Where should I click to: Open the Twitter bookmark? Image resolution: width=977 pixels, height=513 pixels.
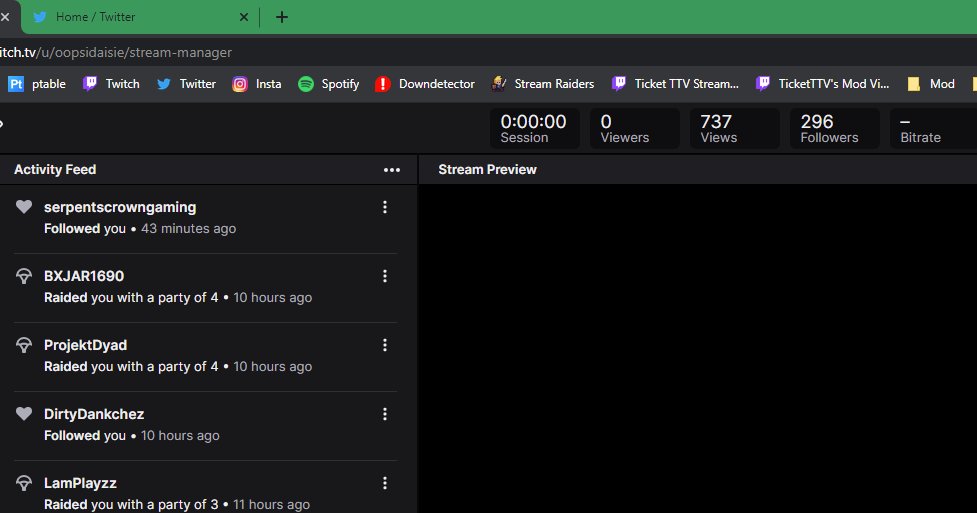click(x=186, y=84)
